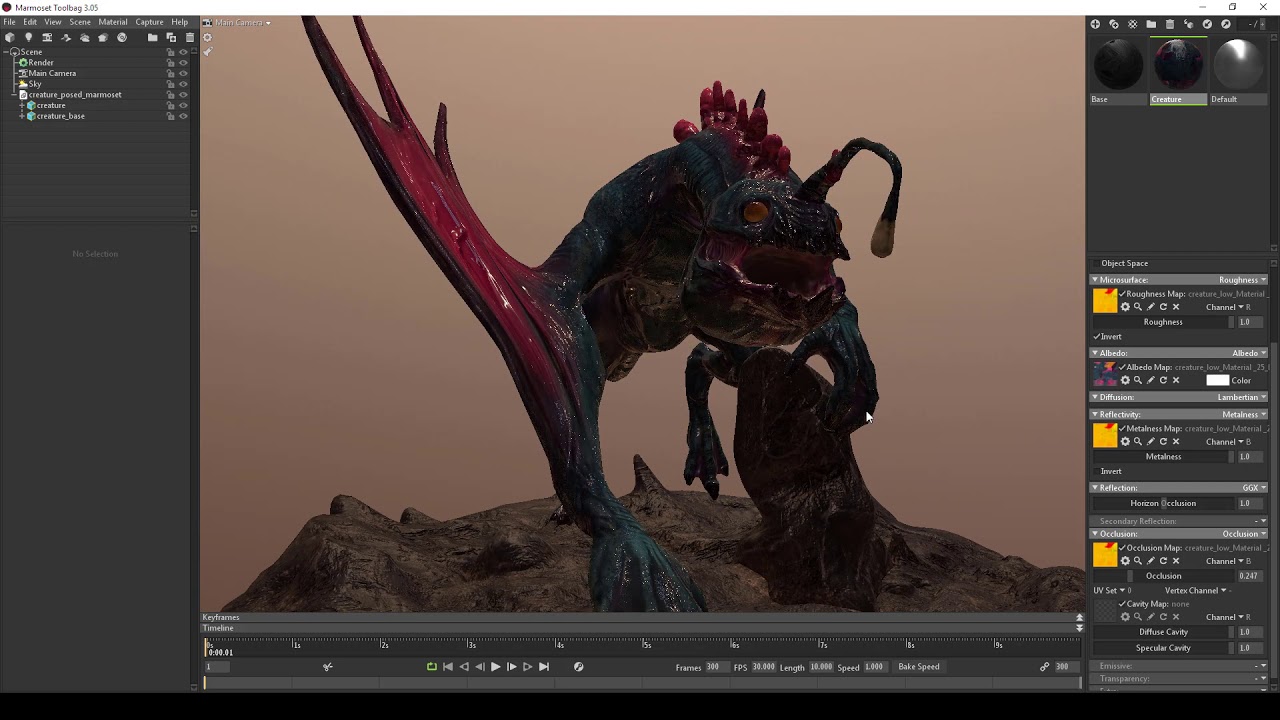
Task: Hide the creature mesh with eye icon
Action: click(x=183, y=105)
